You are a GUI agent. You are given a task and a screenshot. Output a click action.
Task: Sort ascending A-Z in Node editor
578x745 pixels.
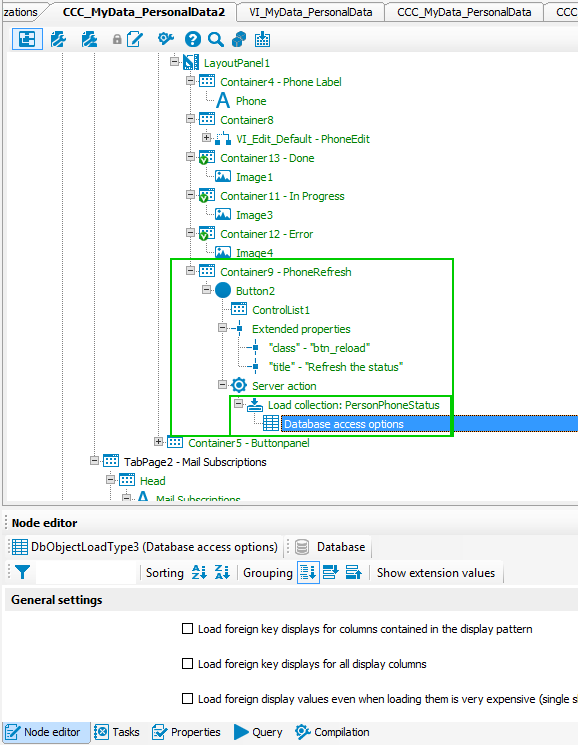point(199,573)
